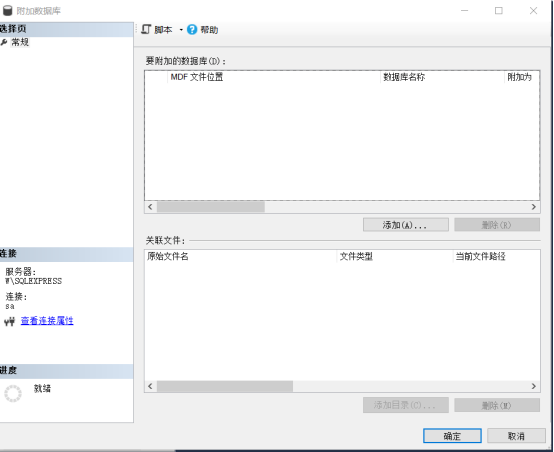Select the 常规 page item
Viewport: 554px width, 452px height.
(x=20, y=42)
